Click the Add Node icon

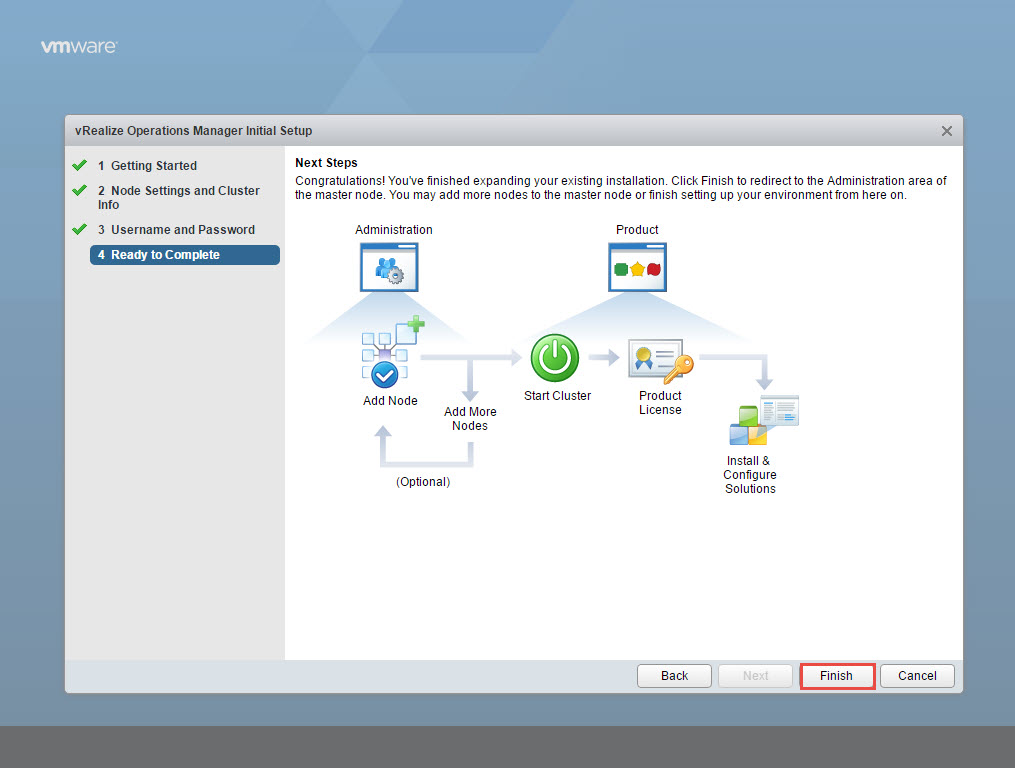coord(392,352)
